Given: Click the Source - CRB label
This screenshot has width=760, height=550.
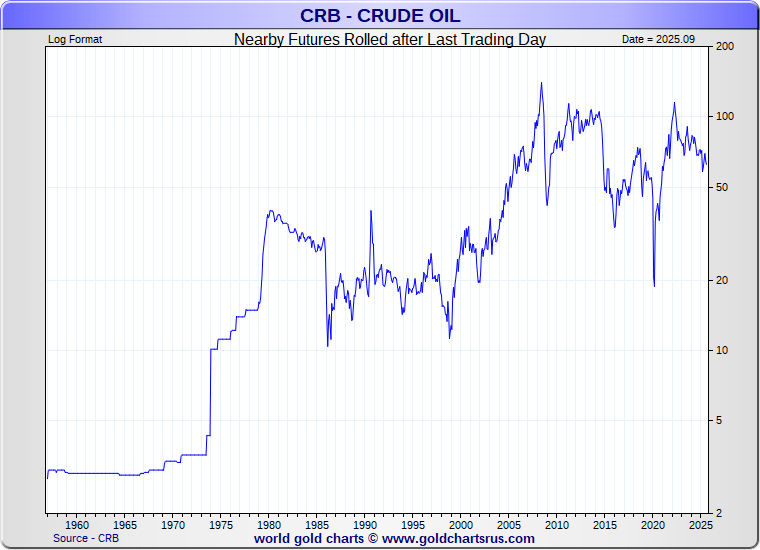Looking at the screenshot, I should (x=86, y=538).
